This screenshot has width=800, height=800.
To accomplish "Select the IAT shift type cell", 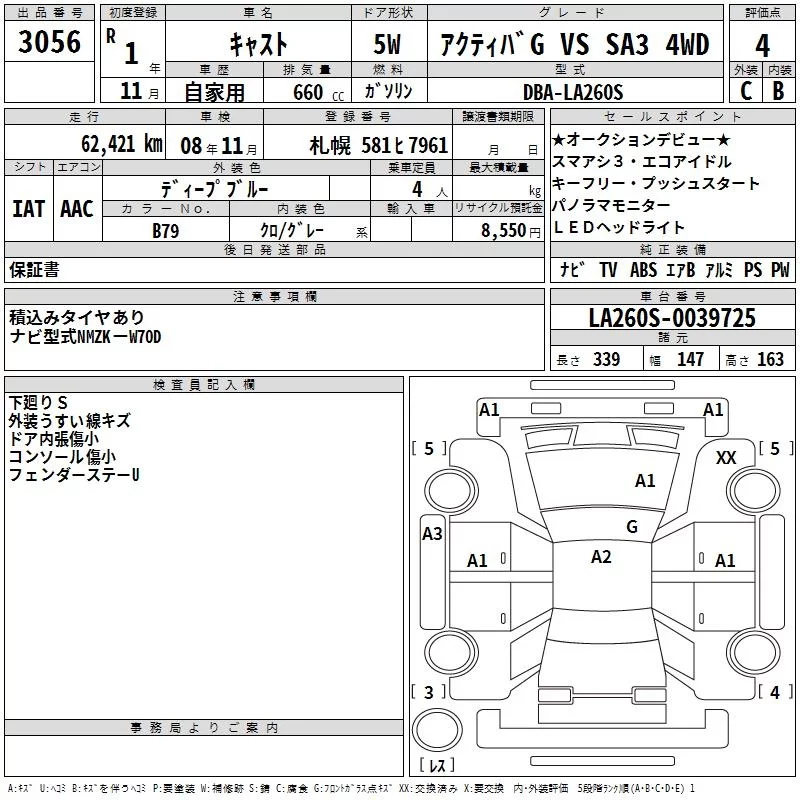I will [x=28, y=208].
